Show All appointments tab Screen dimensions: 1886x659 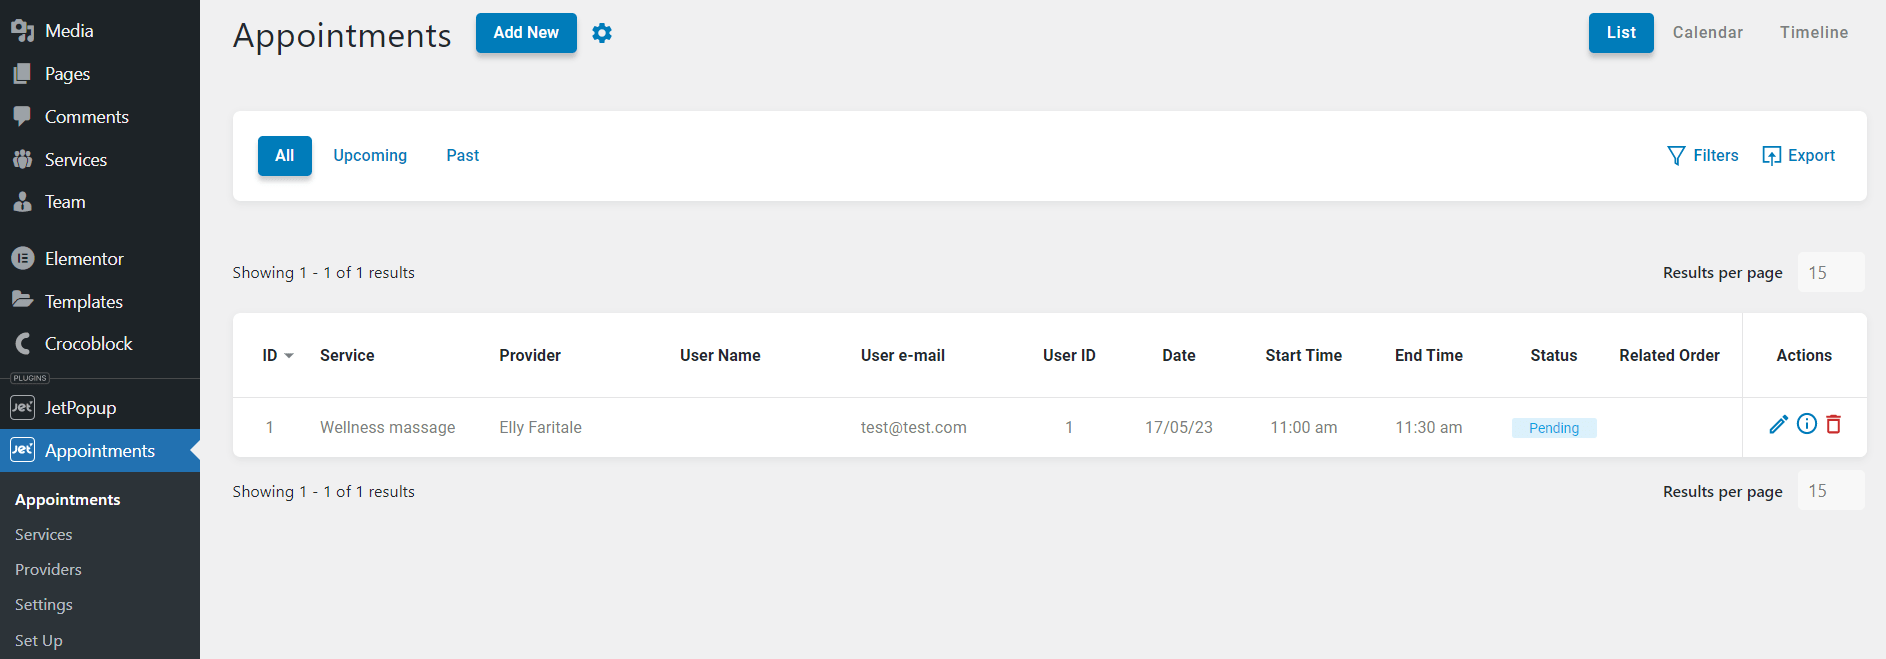tap(285, 156)
